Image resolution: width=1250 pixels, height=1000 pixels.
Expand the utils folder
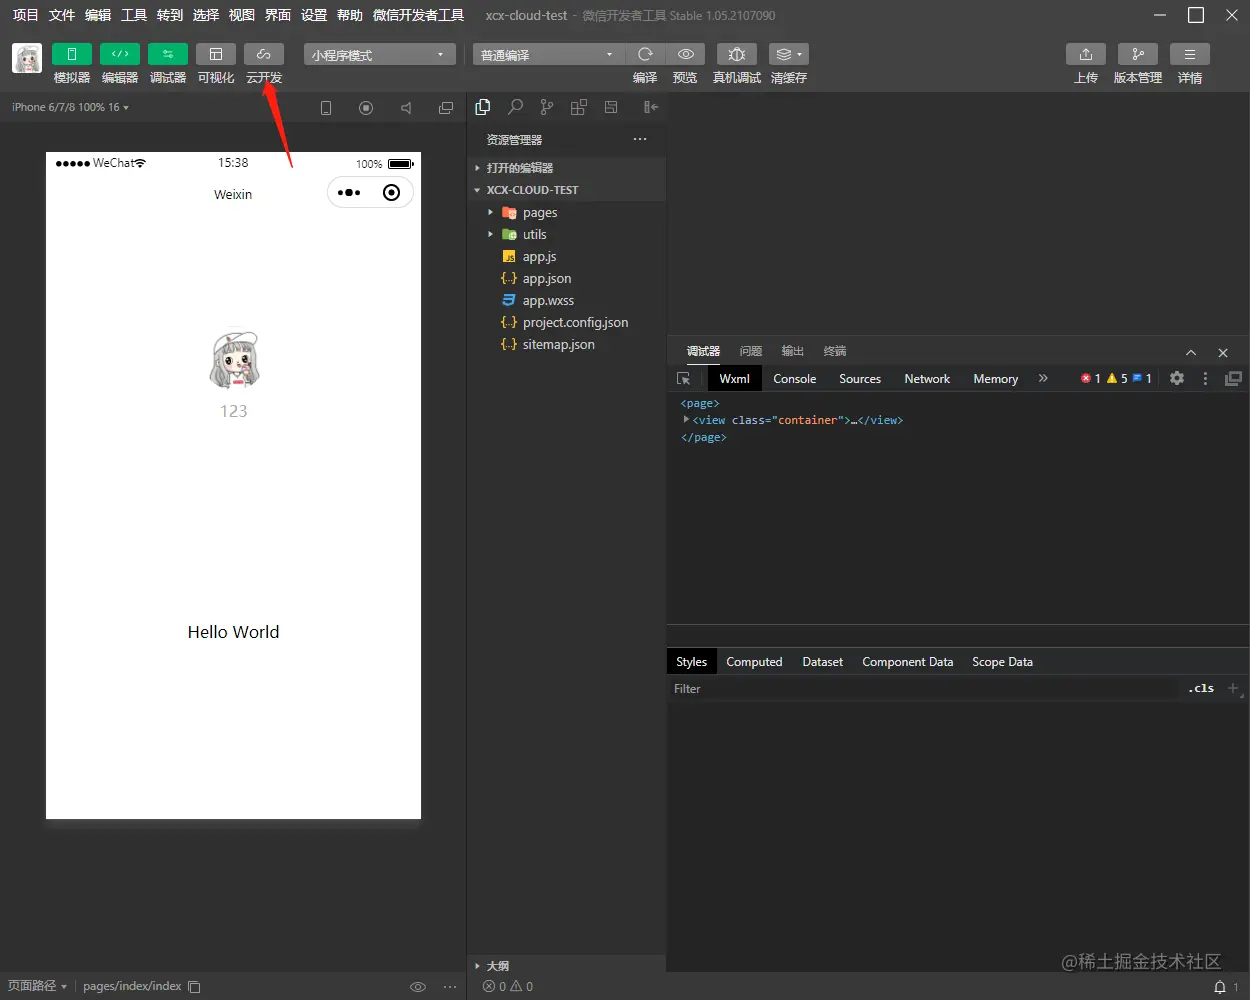[x=566, y=234]
